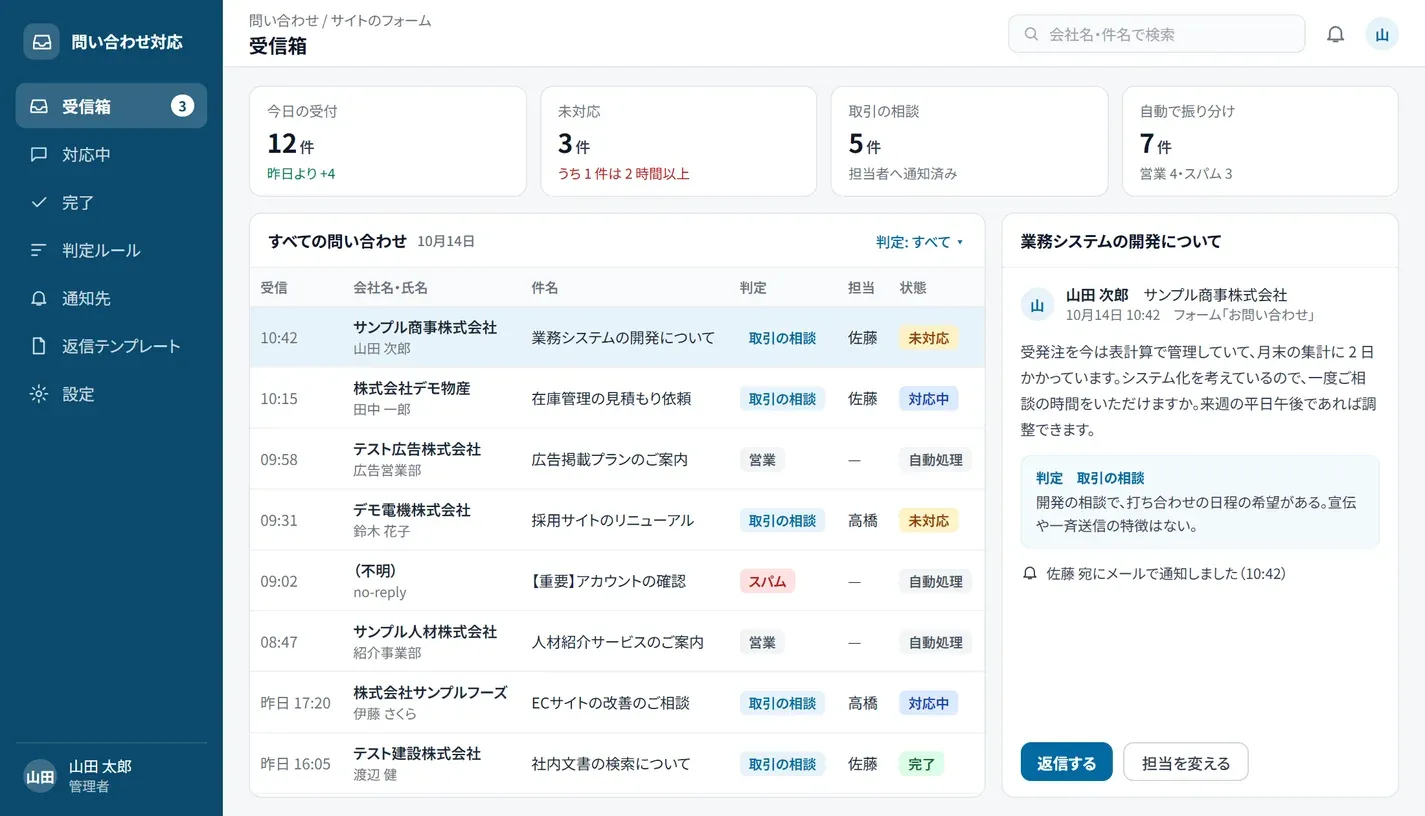Select the 株式会社デモ物産 row
1425x816 pixels.
tap(617, 398)
